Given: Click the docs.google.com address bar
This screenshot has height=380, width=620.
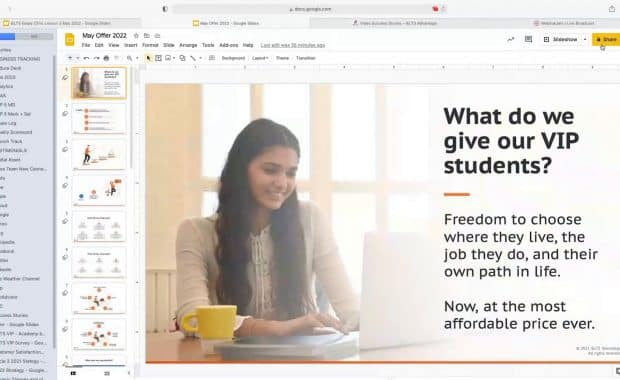Looking at the screenshot, I should (x=310, y=9).
